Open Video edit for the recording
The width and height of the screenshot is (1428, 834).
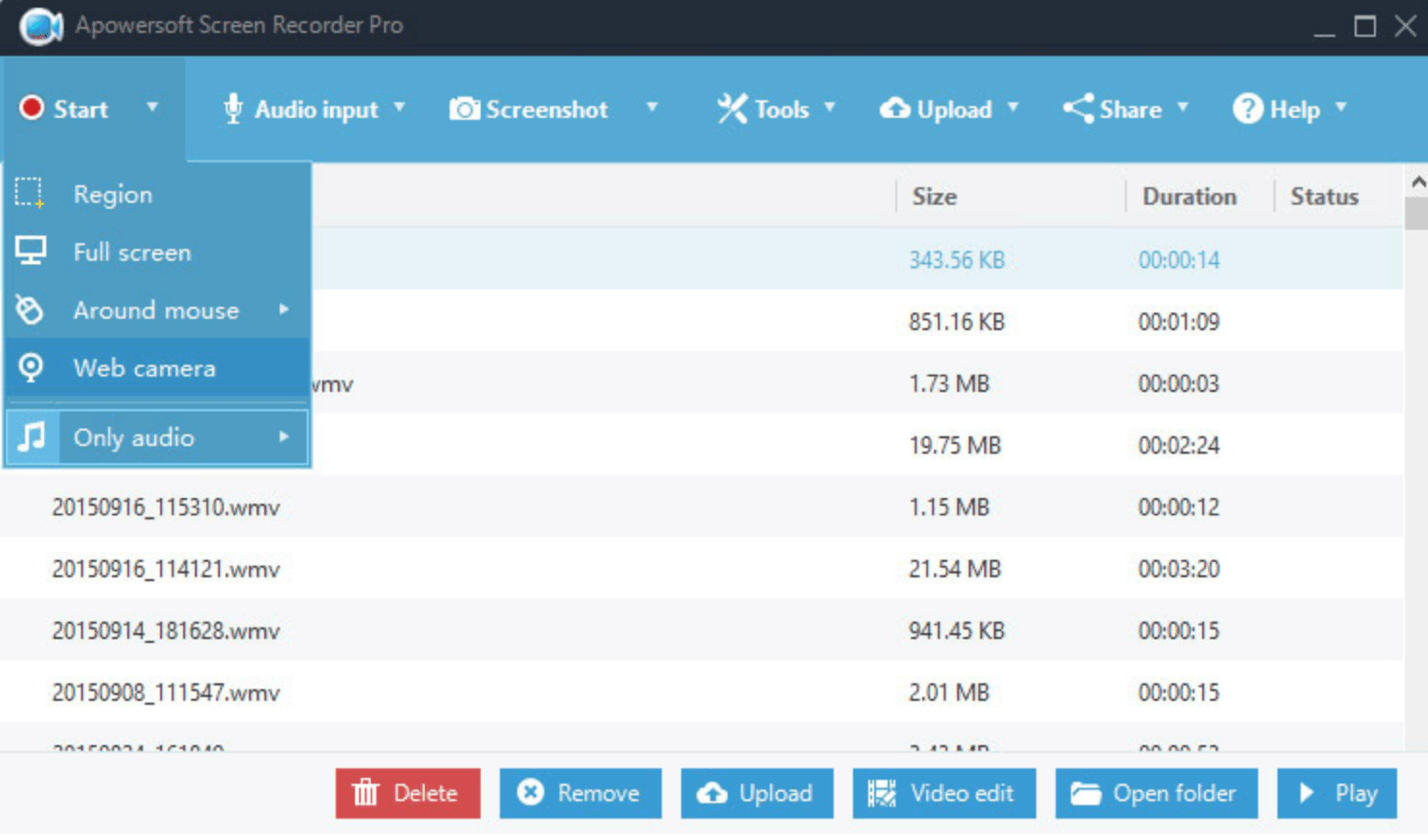[x=944, y=794]
